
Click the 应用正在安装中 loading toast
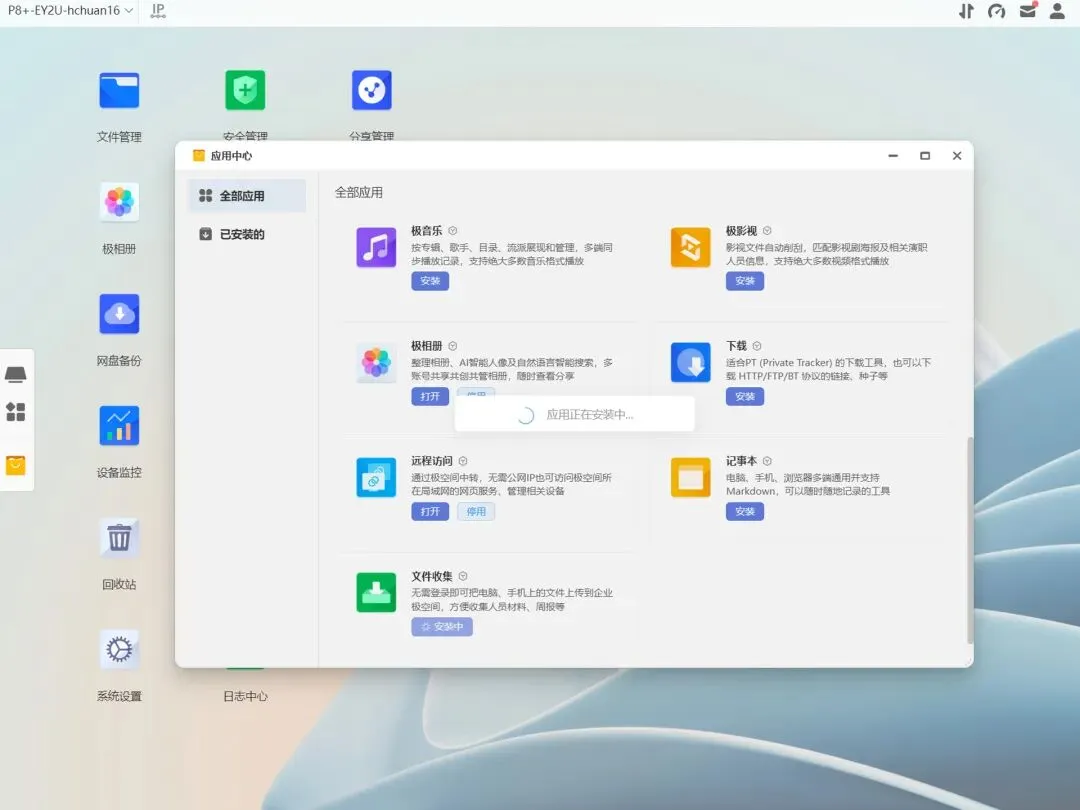click(574, 415)
